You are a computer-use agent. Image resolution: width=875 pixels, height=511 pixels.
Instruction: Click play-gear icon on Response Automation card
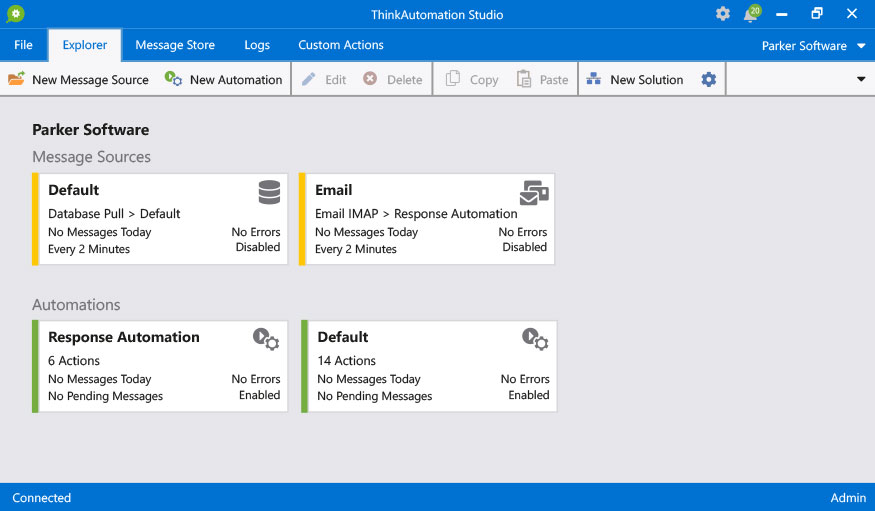[x=266, y=339]
